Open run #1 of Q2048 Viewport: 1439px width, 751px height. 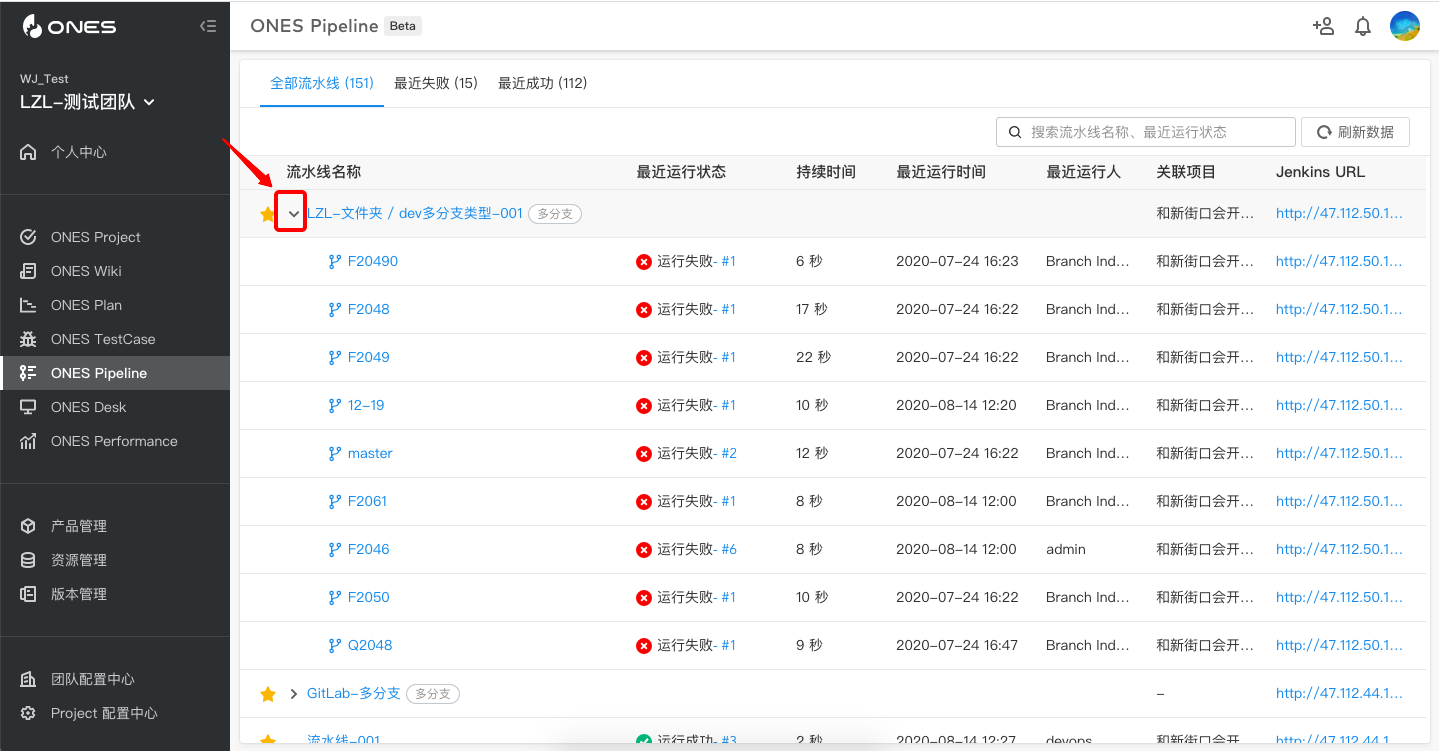pyautogui.click(x=728, y=645)
